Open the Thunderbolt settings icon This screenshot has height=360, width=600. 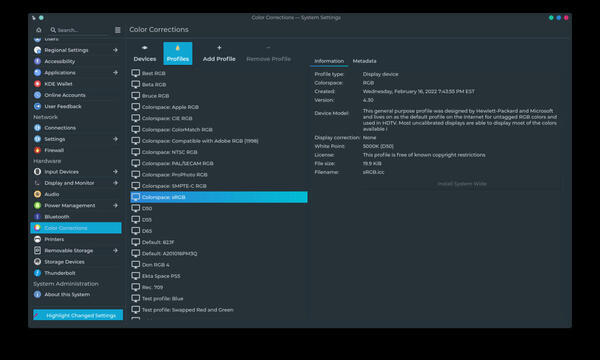click(x=38, y=273)
